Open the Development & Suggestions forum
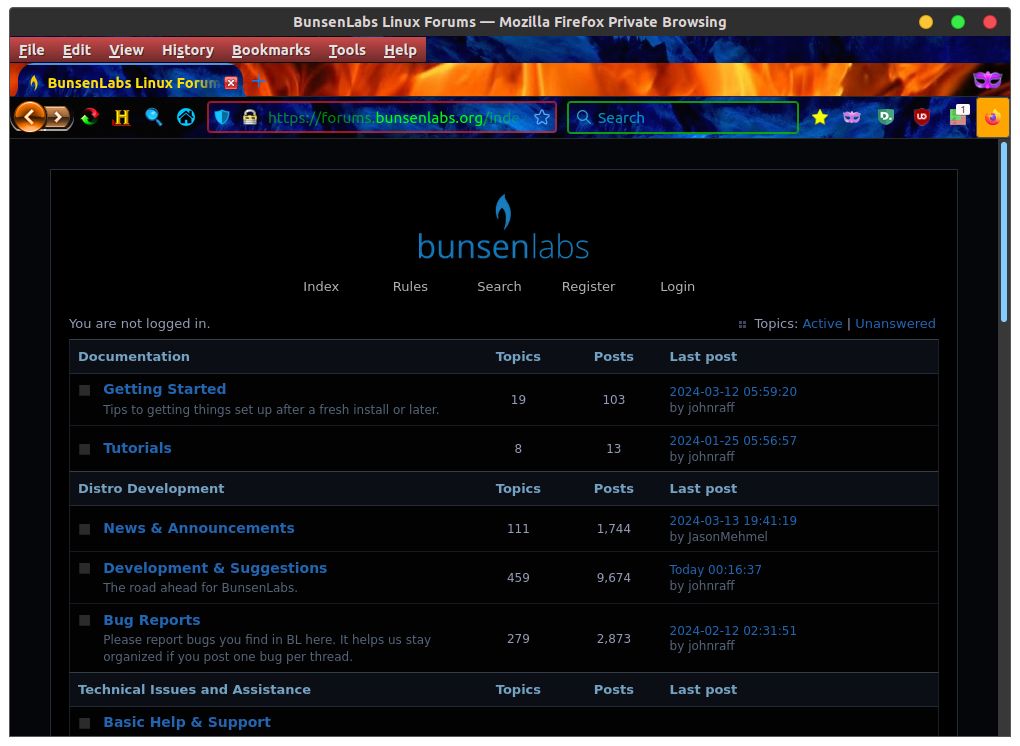 pos(215,568)
